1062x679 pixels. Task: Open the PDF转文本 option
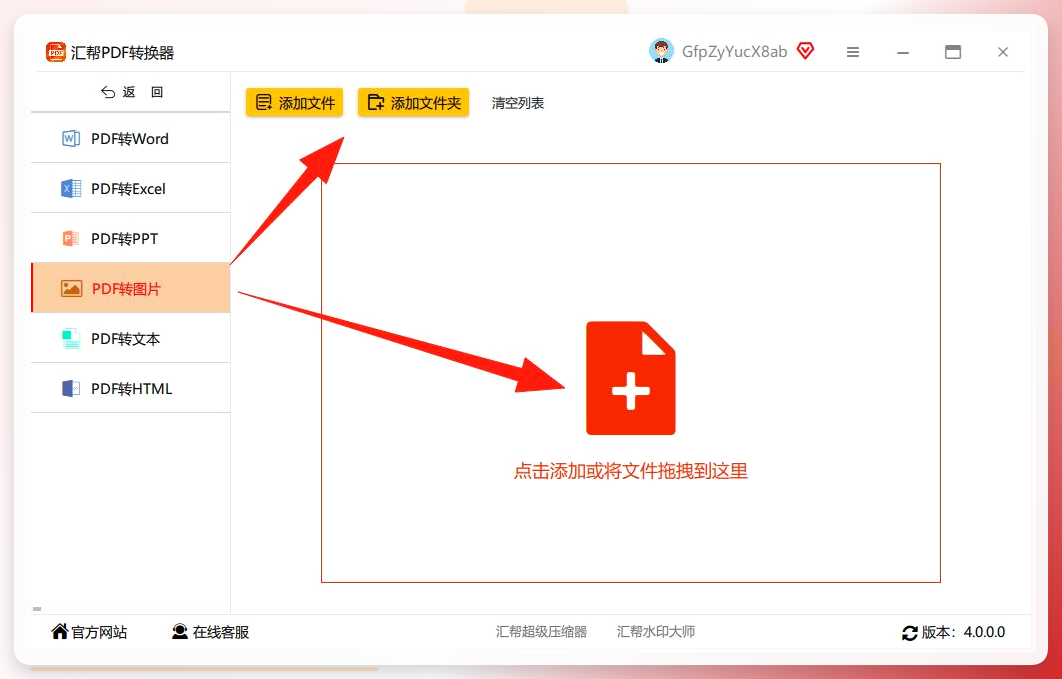[131, 338]
